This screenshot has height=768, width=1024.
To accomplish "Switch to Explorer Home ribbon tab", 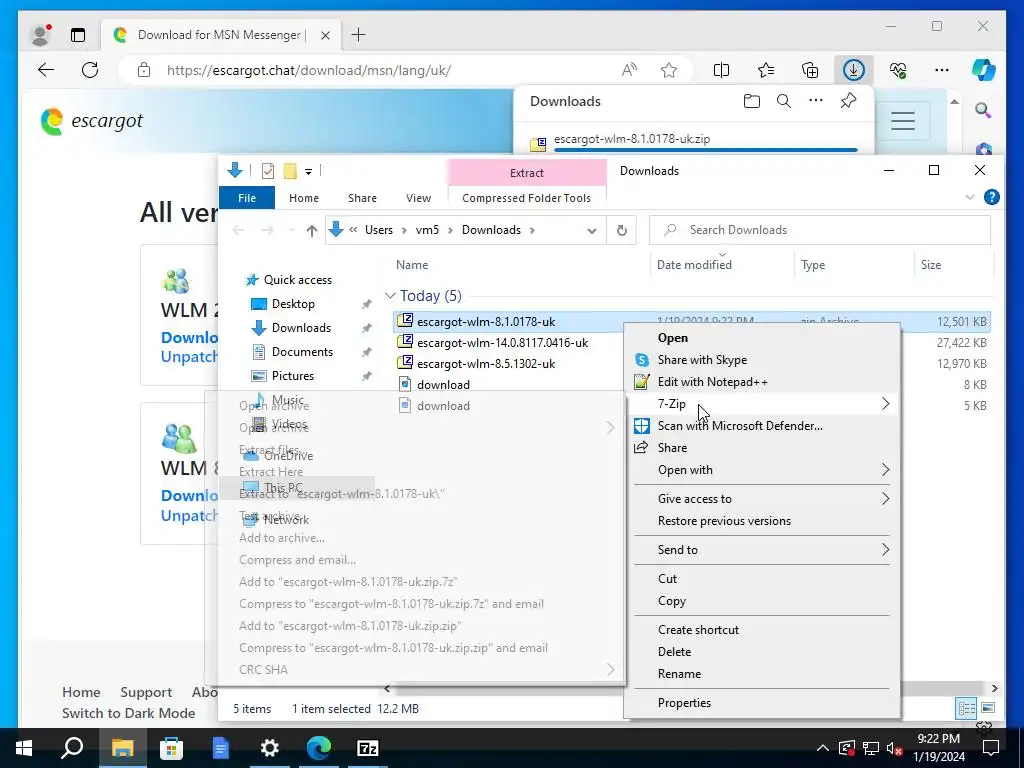I will (304, 198).
